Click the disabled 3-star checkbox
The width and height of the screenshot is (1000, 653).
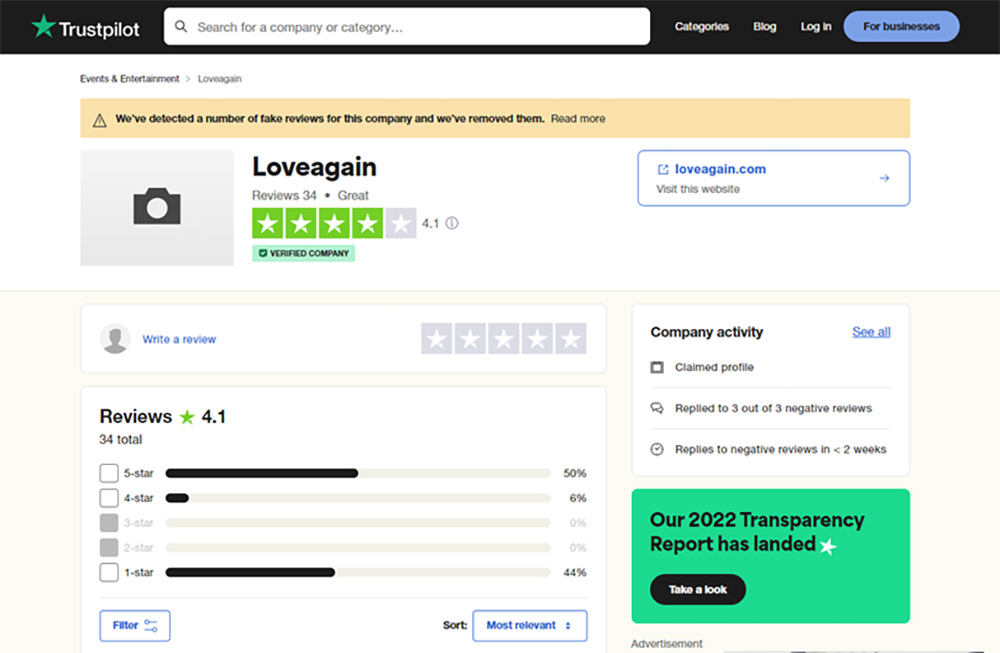109,523
